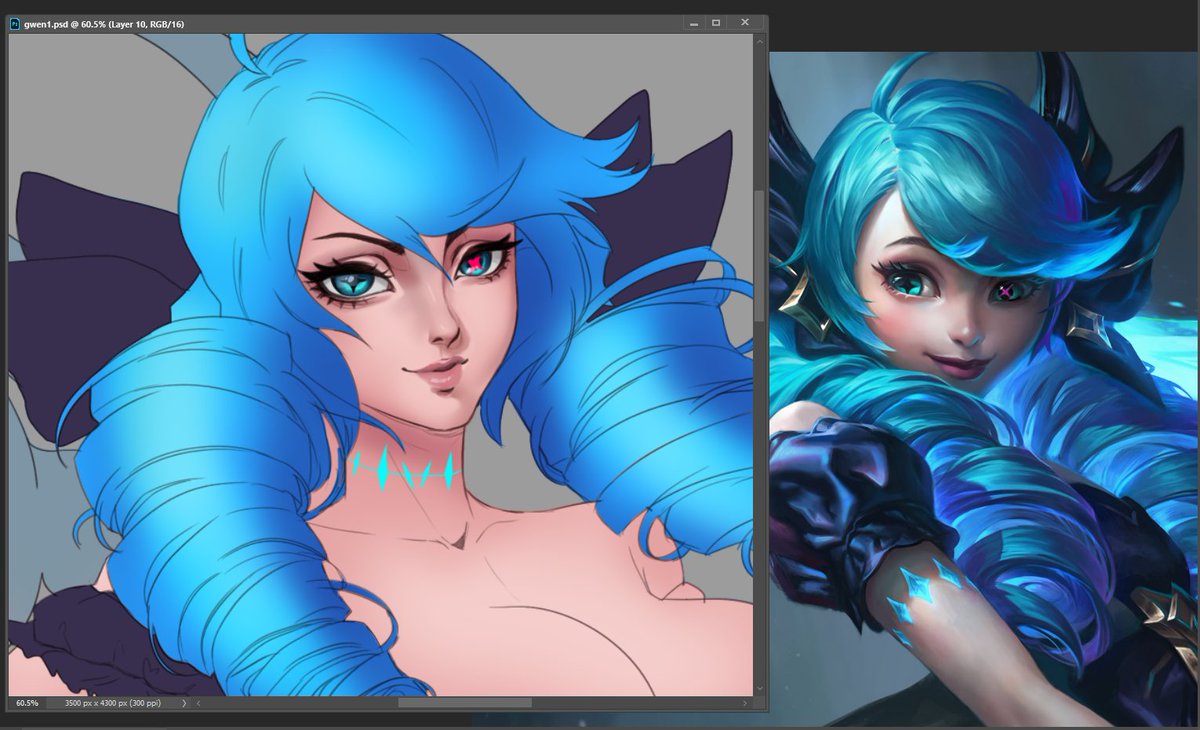Open the status bar info arrow menu
This screenshot has height=730, width=1200.
point(184,703)
